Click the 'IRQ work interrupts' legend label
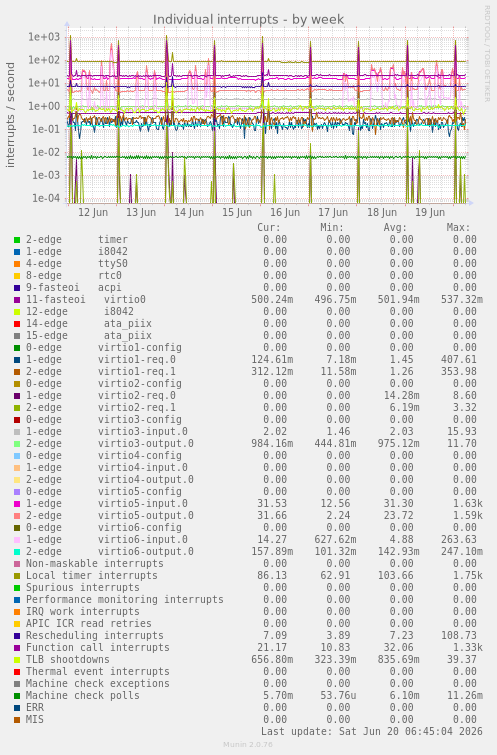Image resolution: width=497 pixels, height=755 pixels. [83, 612]
